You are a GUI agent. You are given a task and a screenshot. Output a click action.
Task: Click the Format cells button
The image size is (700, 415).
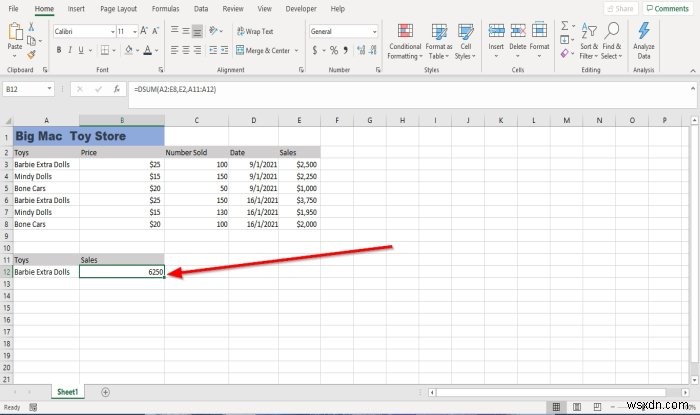(x=539, y=41)
